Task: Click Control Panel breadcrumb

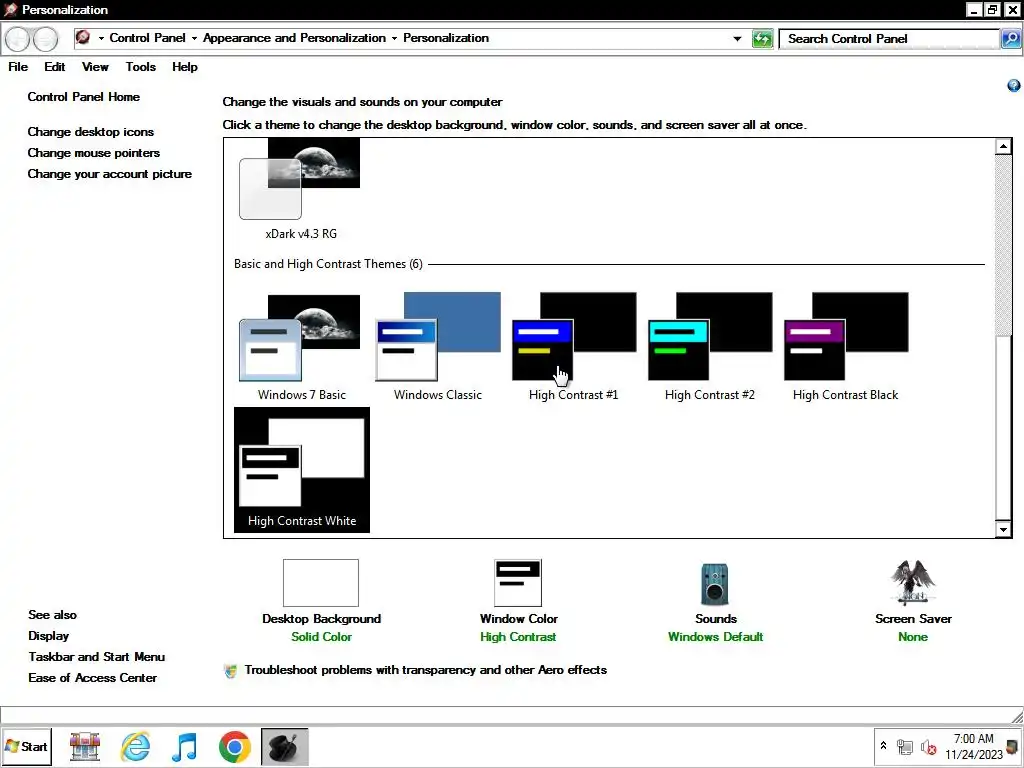Action: [148, 38]
